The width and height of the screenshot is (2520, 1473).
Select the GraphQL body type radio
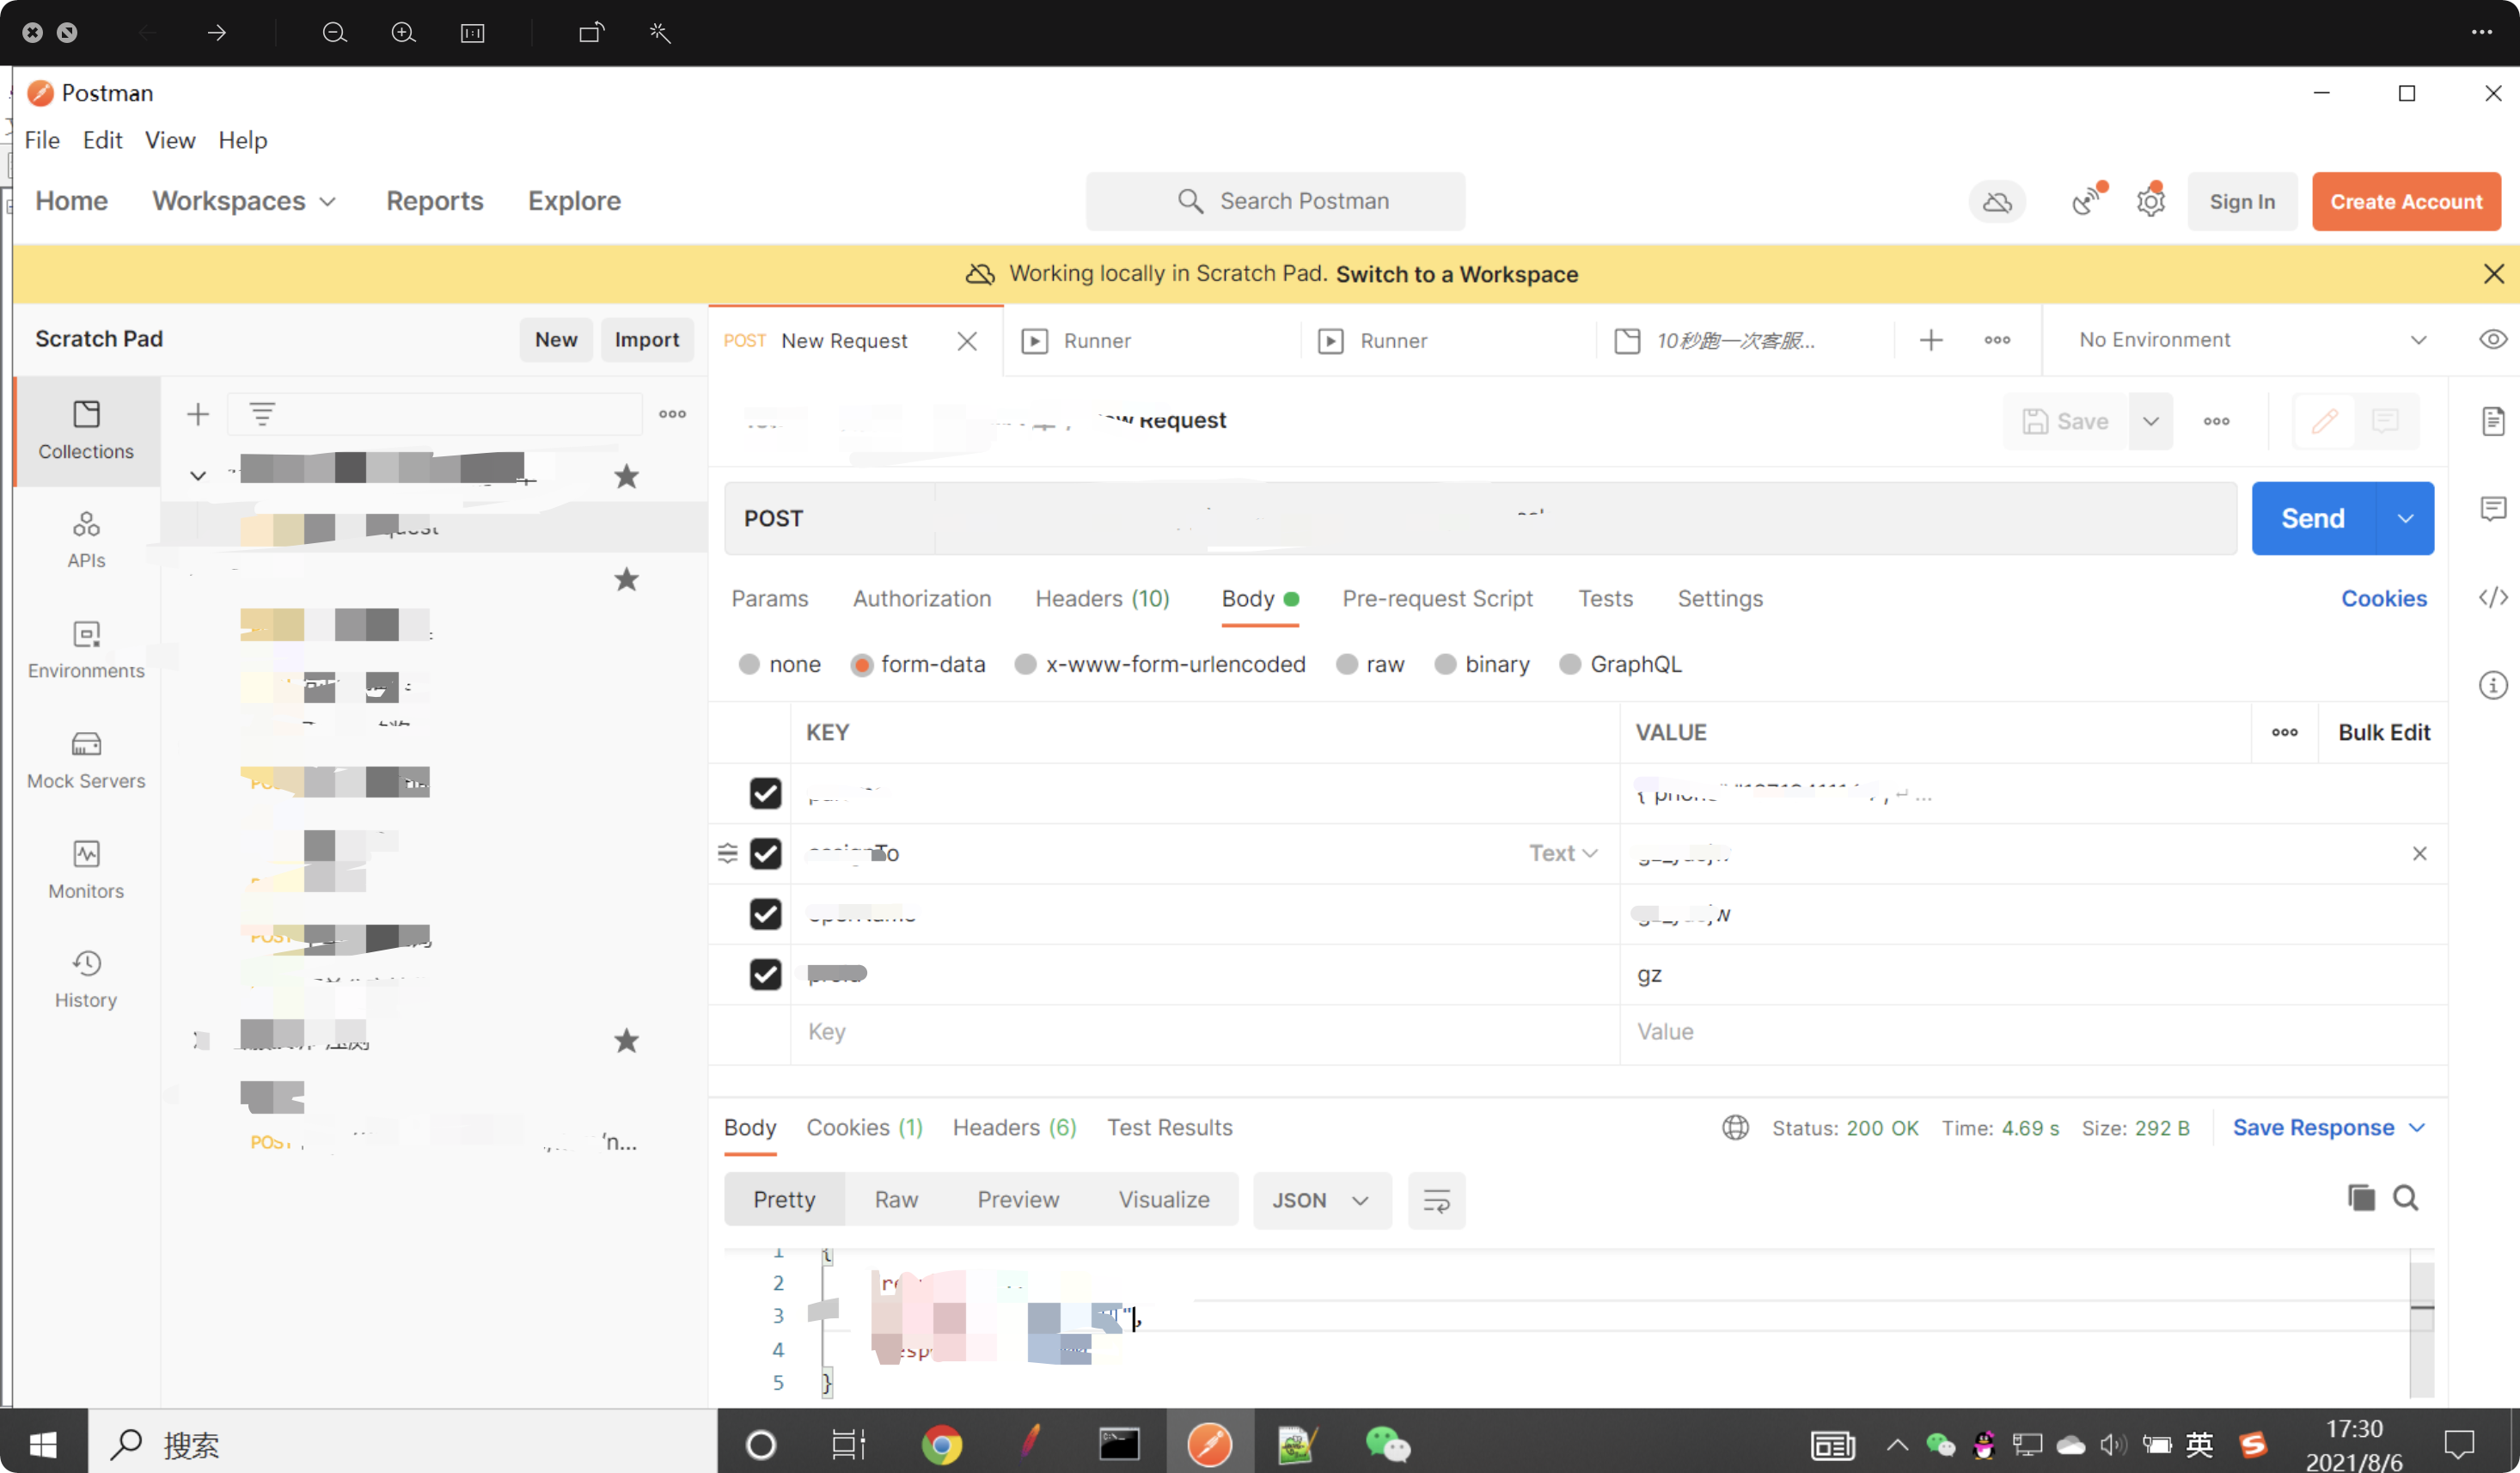click(1570, 665)
